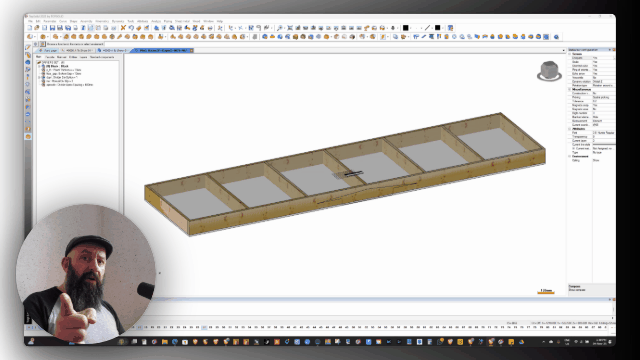The height and width of the screenshot is (360, 640).
Task: Click the Picking value field
Action: tap(603, 98)
